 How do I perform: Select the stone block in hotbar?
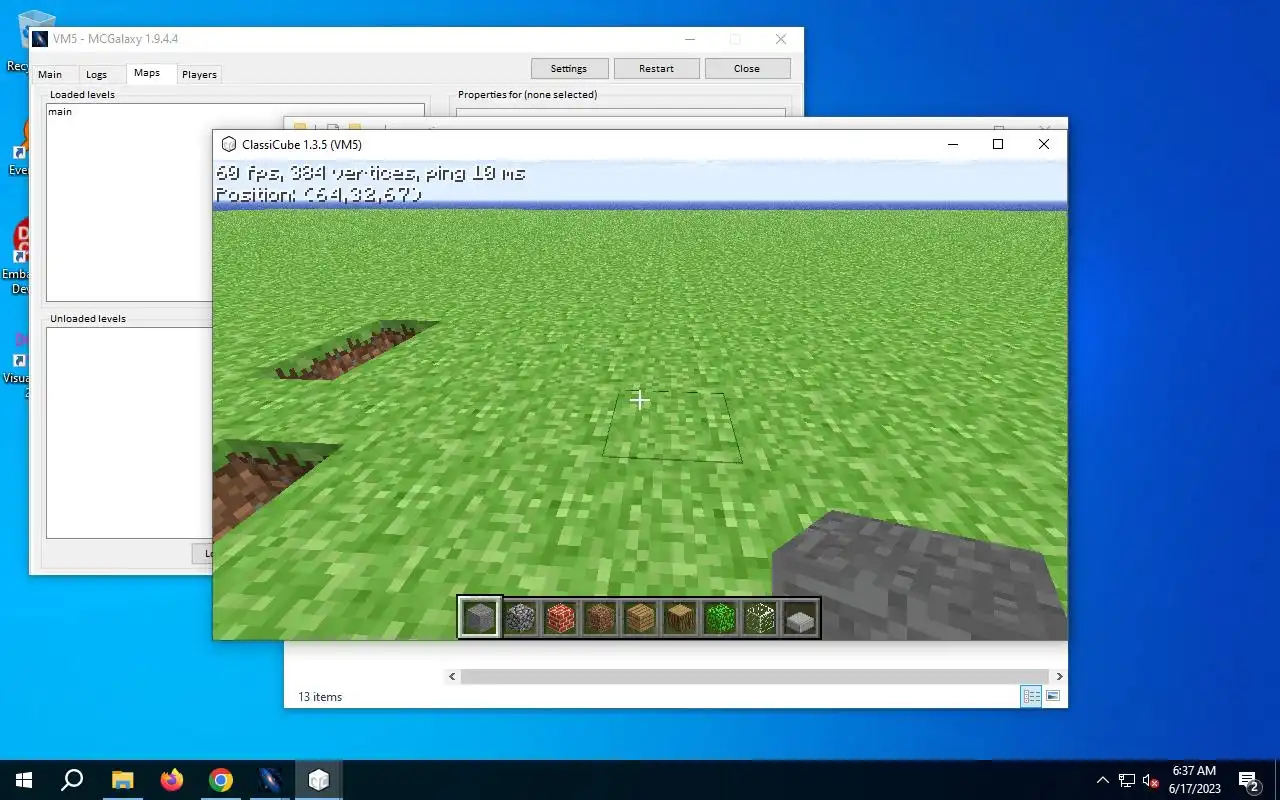click(480, 618)
